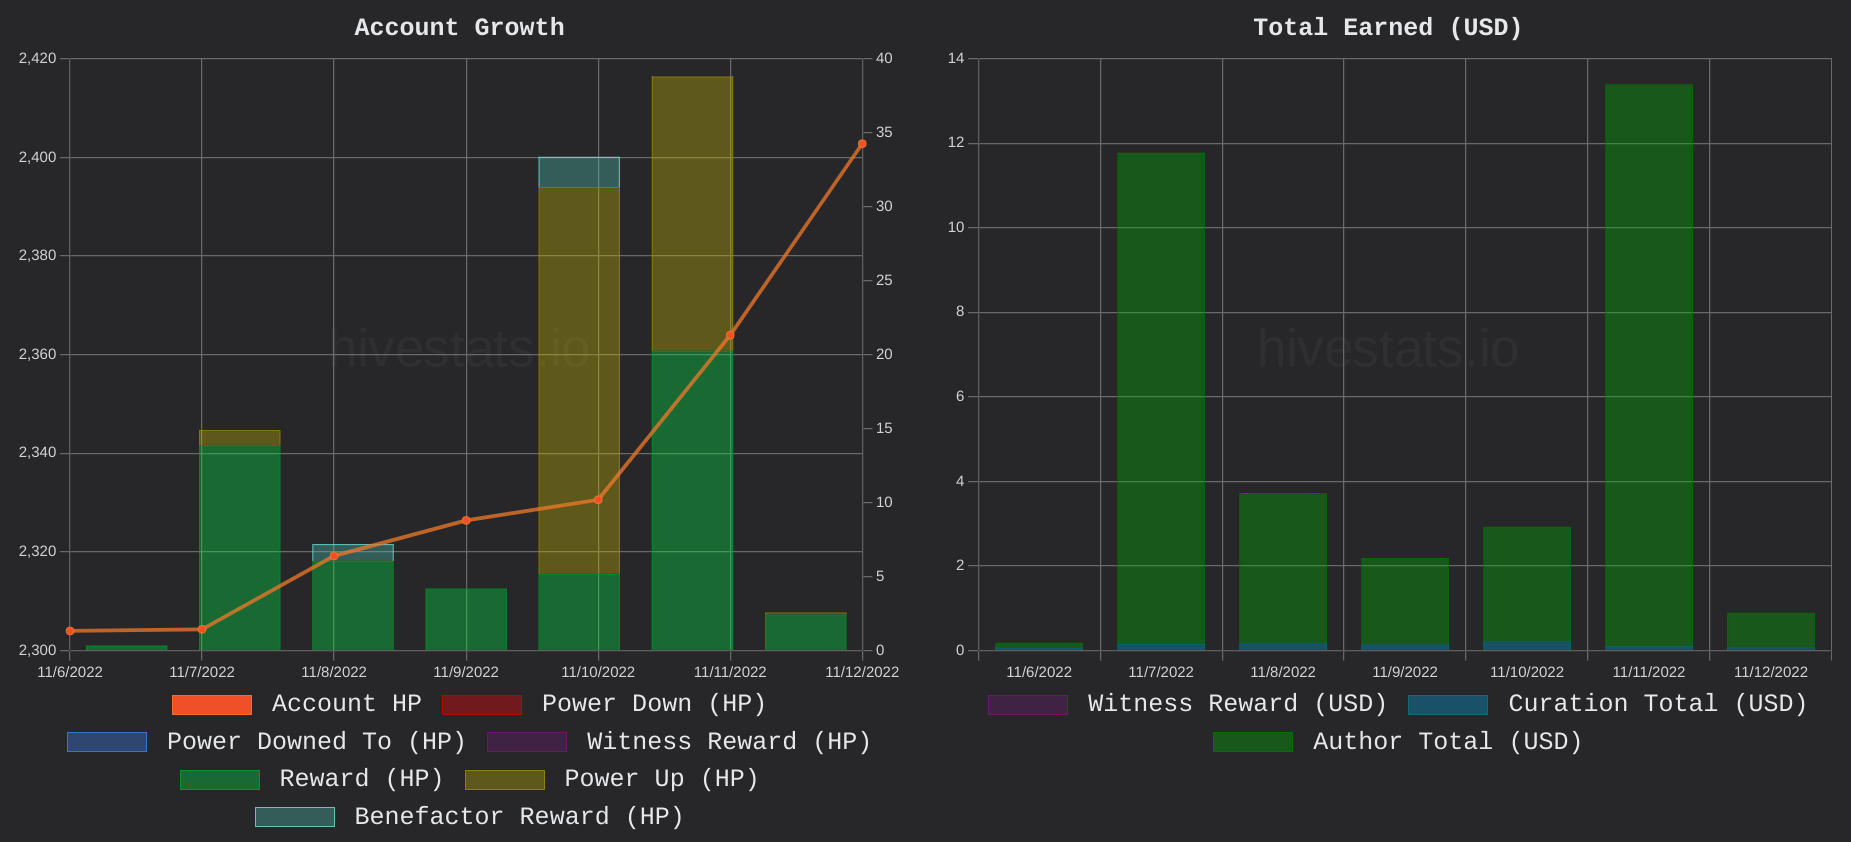Click the 11/6/2022 label on Total Earned axis

(x=1039, y=672)
